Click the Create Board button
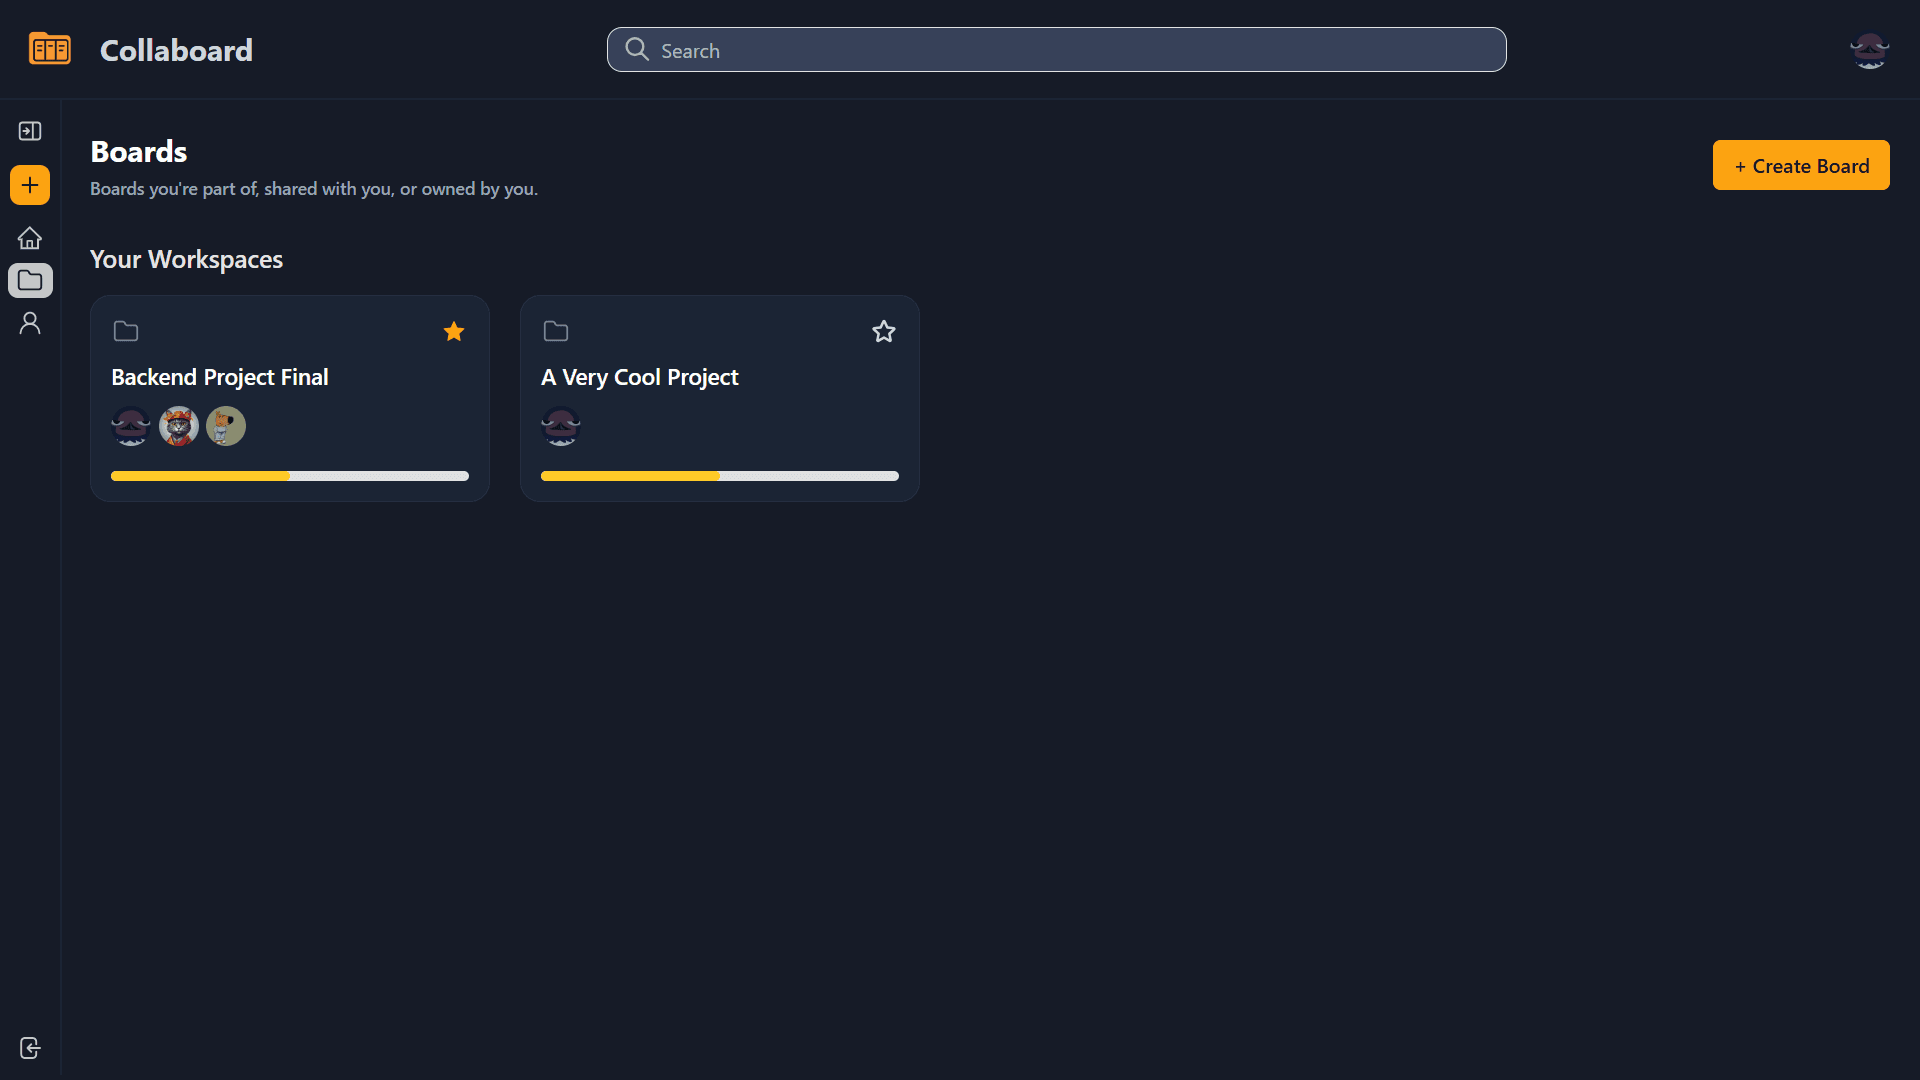The image size is (1920, 1080). (1801, 165)
